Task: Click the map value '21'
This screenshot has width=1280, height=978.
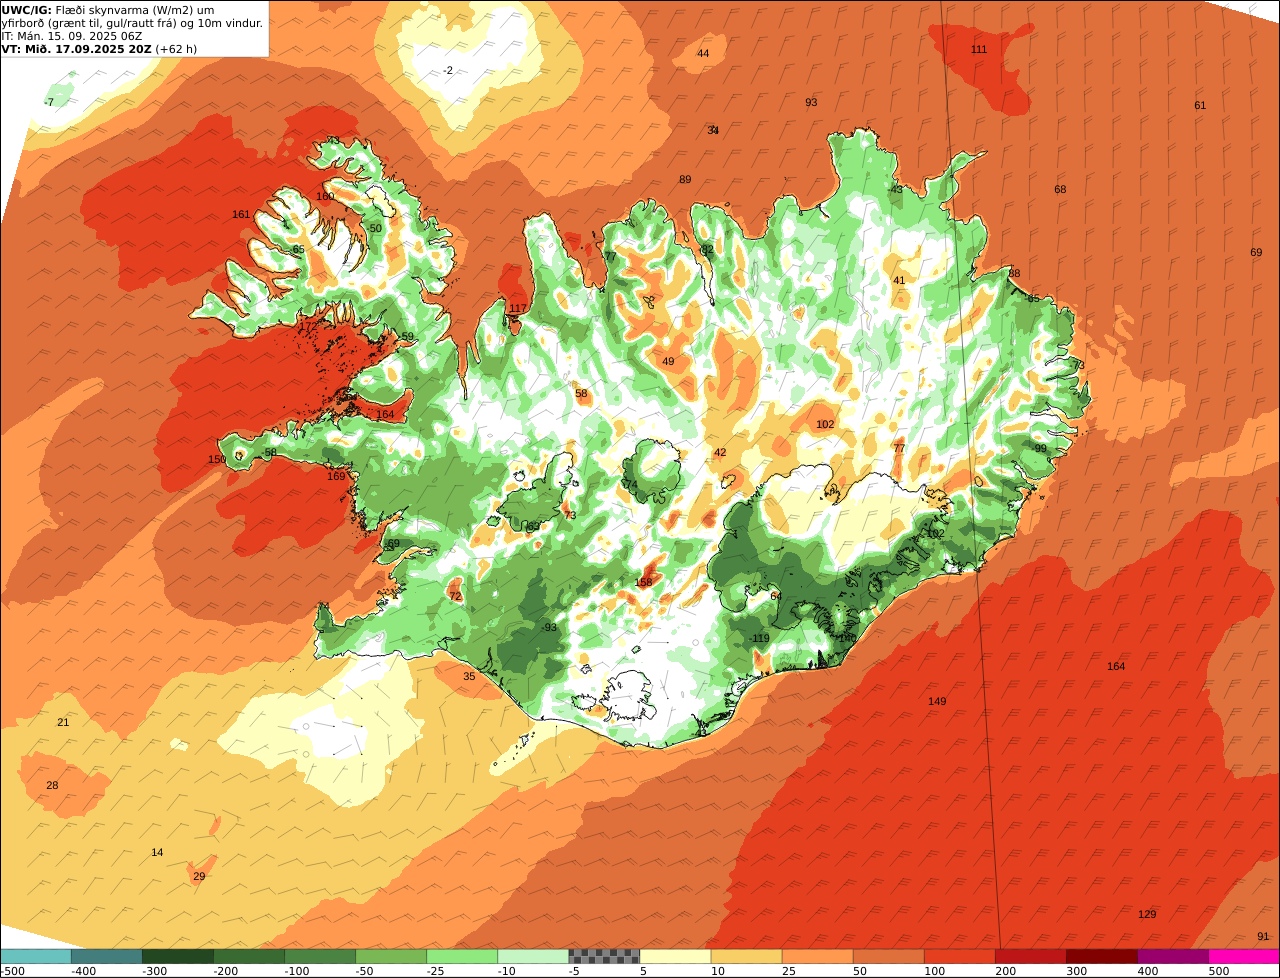Action: point(63,723)
